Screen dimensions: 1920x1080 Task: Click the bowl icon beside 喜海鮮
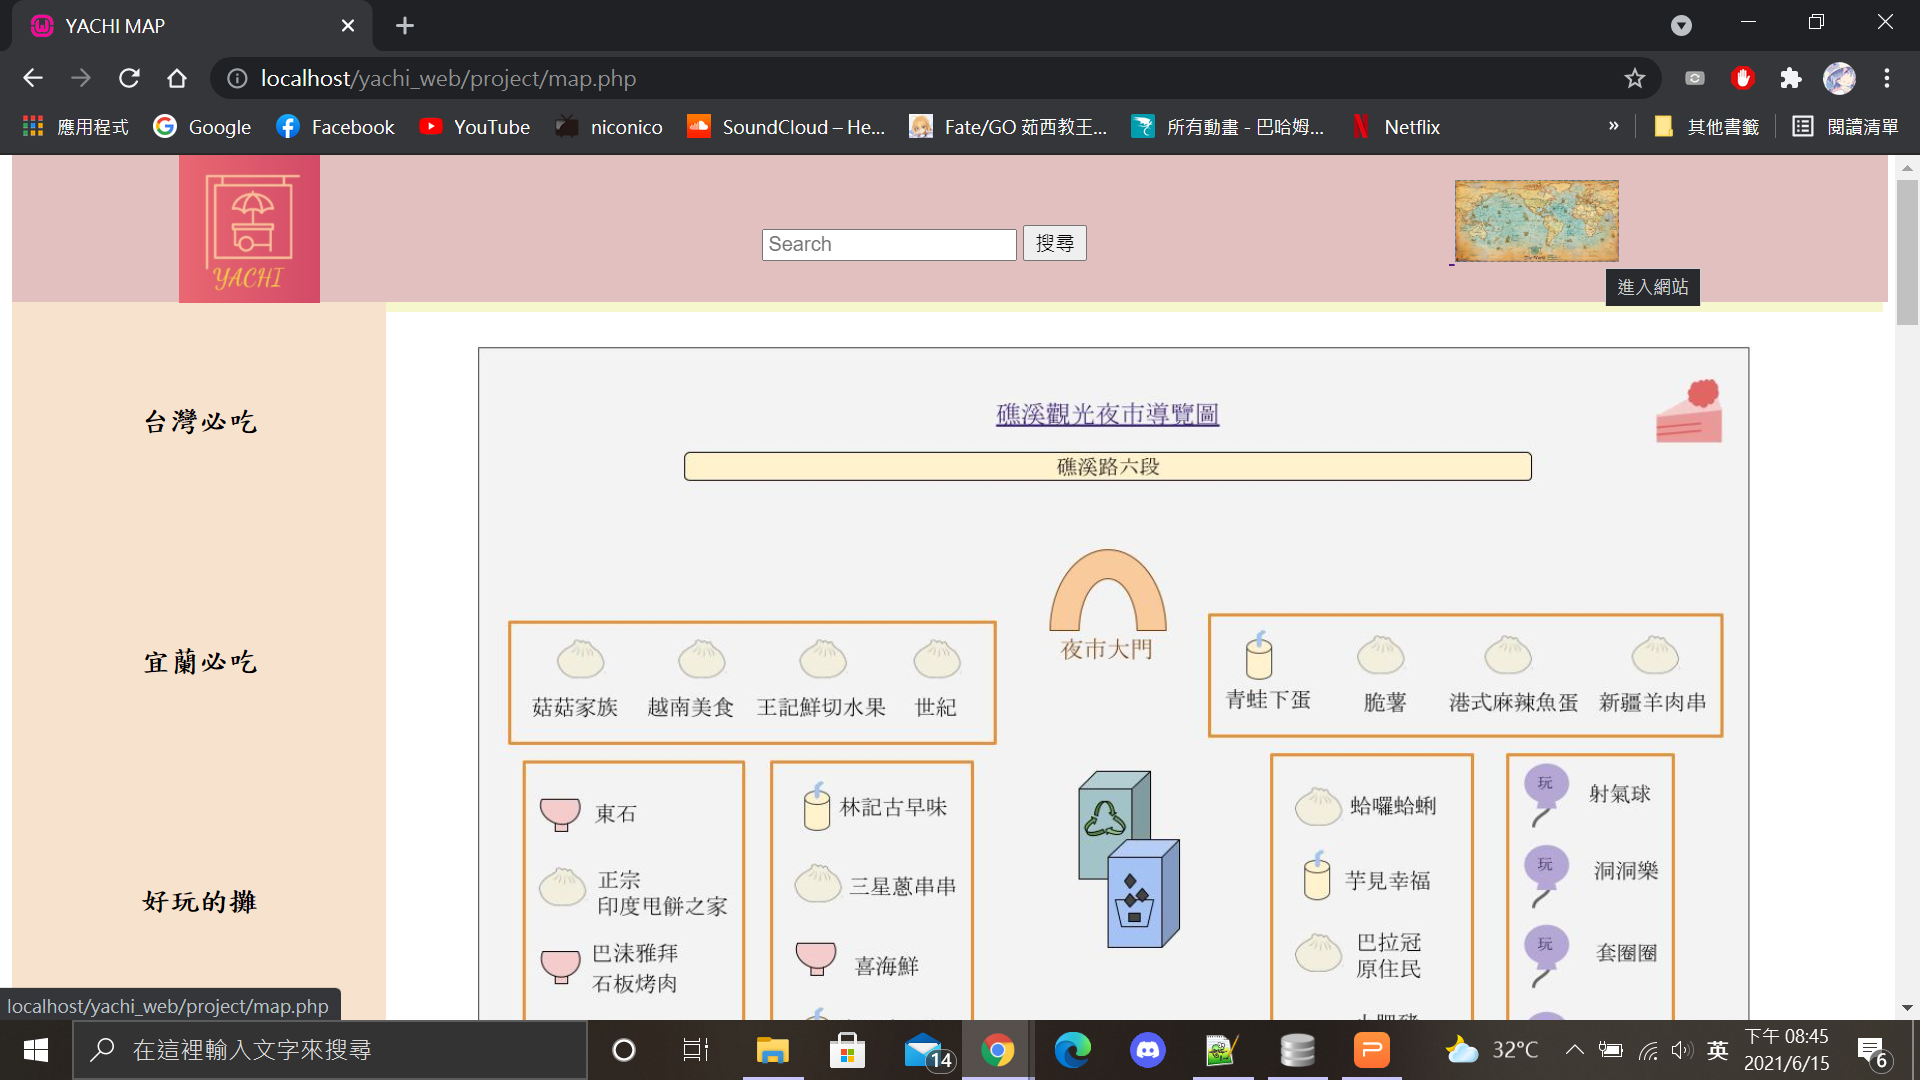click(x=816, y=958)
